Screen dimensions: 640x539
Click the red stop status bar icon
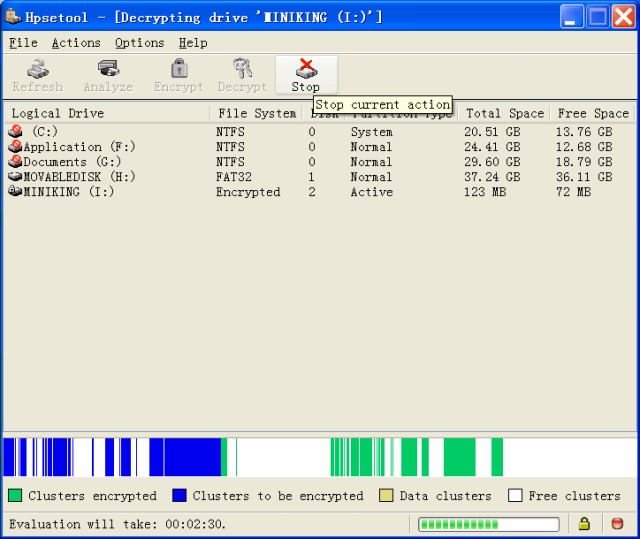tap(617, 524)
